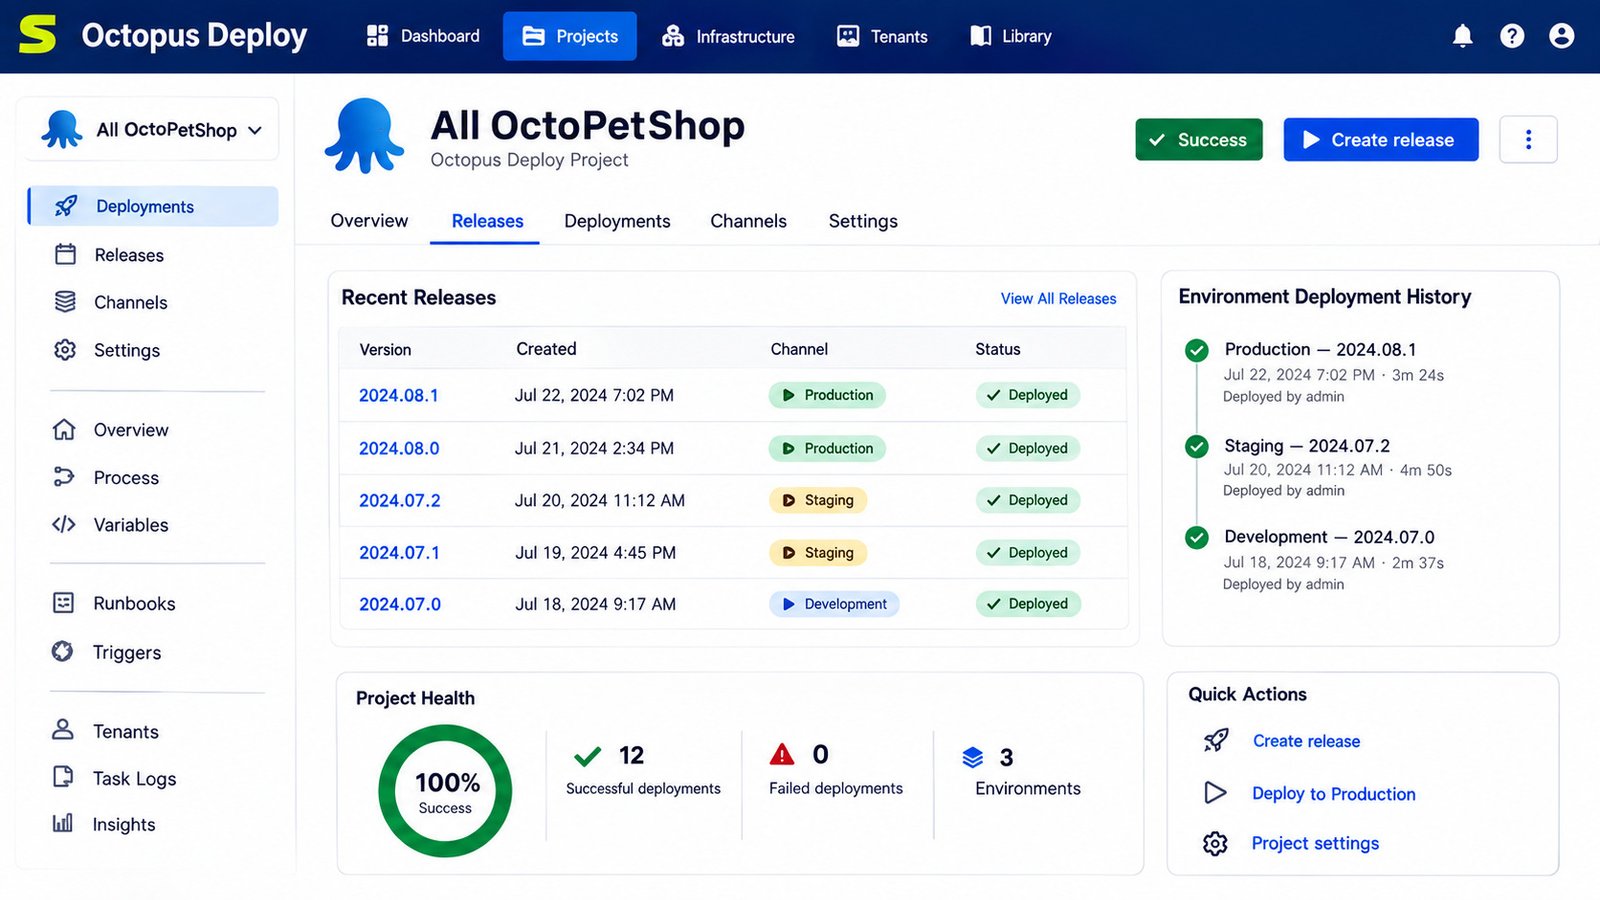This screenshot has height=900, width=1600.
Task: Switch to the Deployments tab
Action: click(x=617, y=221)
